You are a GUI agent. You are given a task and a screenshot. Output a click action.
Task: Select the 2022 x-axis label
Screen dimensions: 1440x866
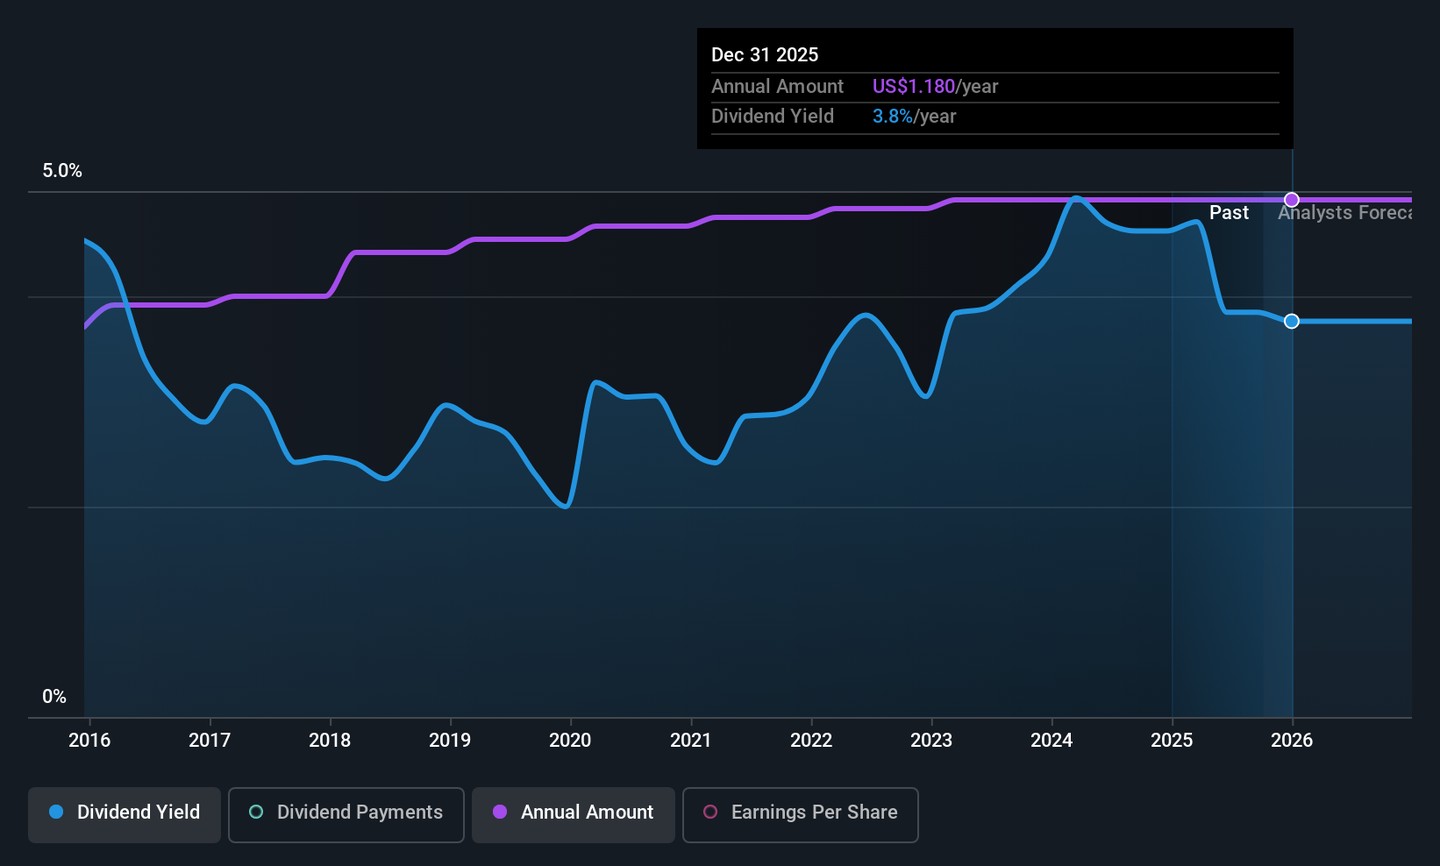pos(811,740)
